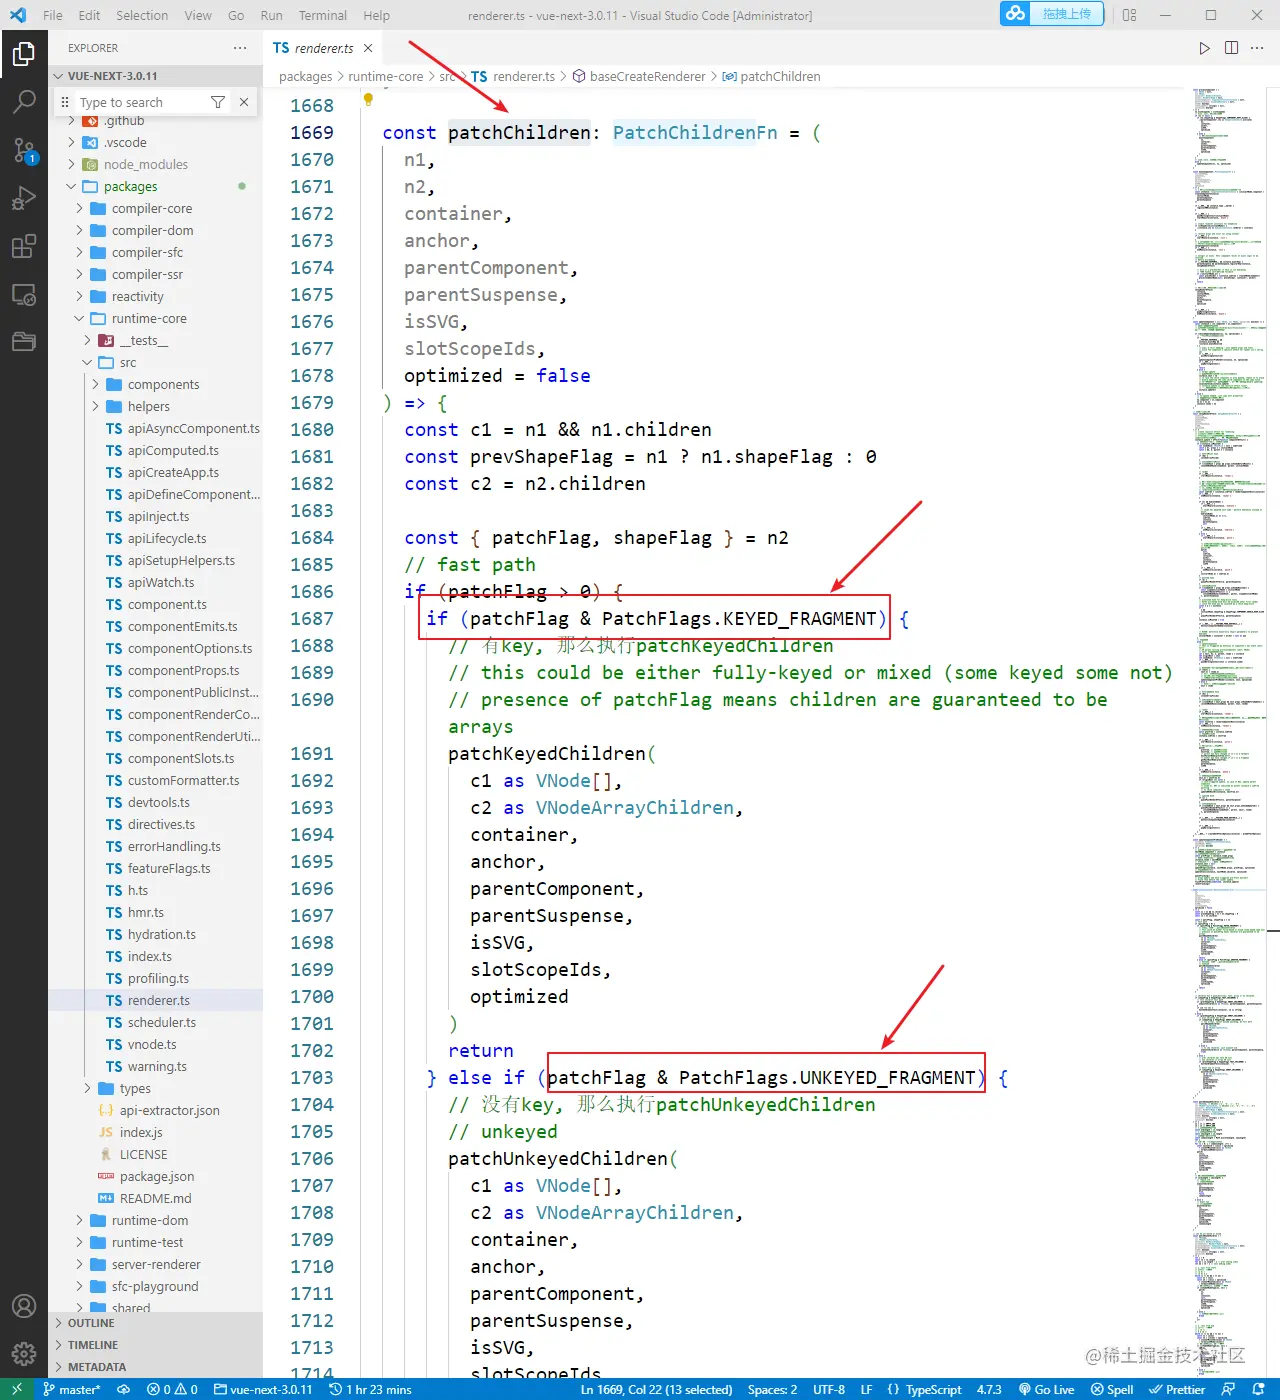Click the feedback icon in status bar
Image resolution: width=1280 pixels, height=1400 pixels.
(1229, 1389)
